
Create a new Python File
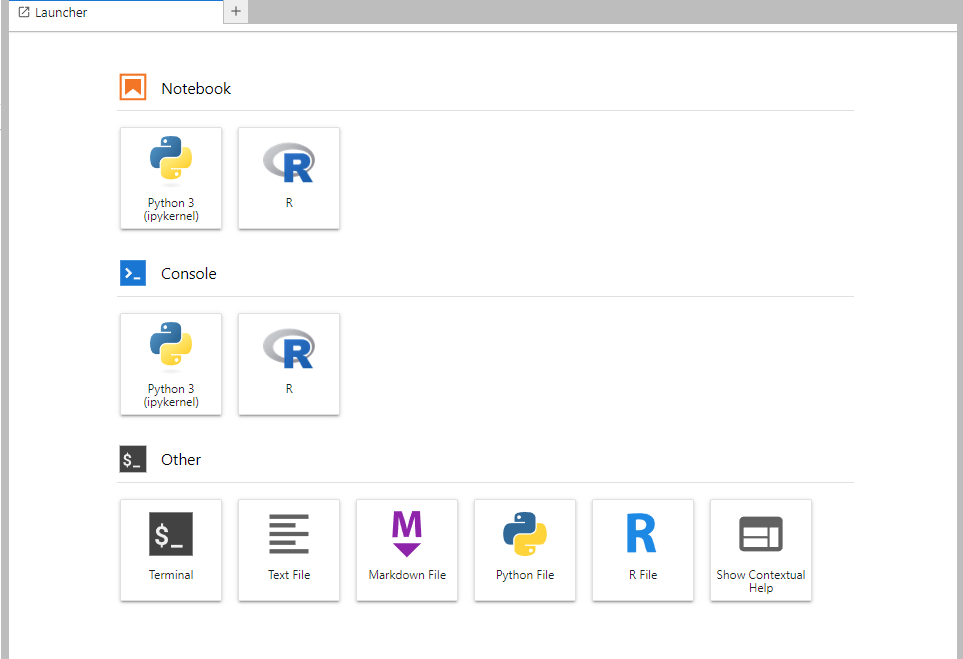[x=524, y=550]
